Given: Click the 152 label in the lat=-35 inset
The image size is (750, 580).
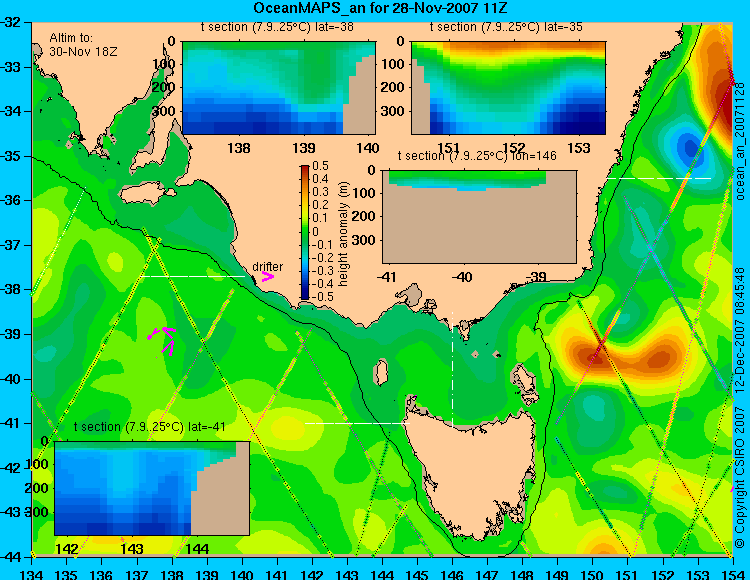Looking at the screenshot, I should pyautogui.click(x=514, y=148).
